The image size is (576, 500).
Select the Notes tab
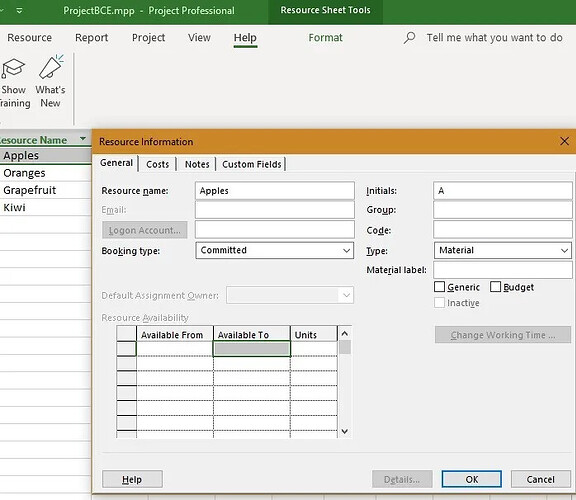coord(197,164)
